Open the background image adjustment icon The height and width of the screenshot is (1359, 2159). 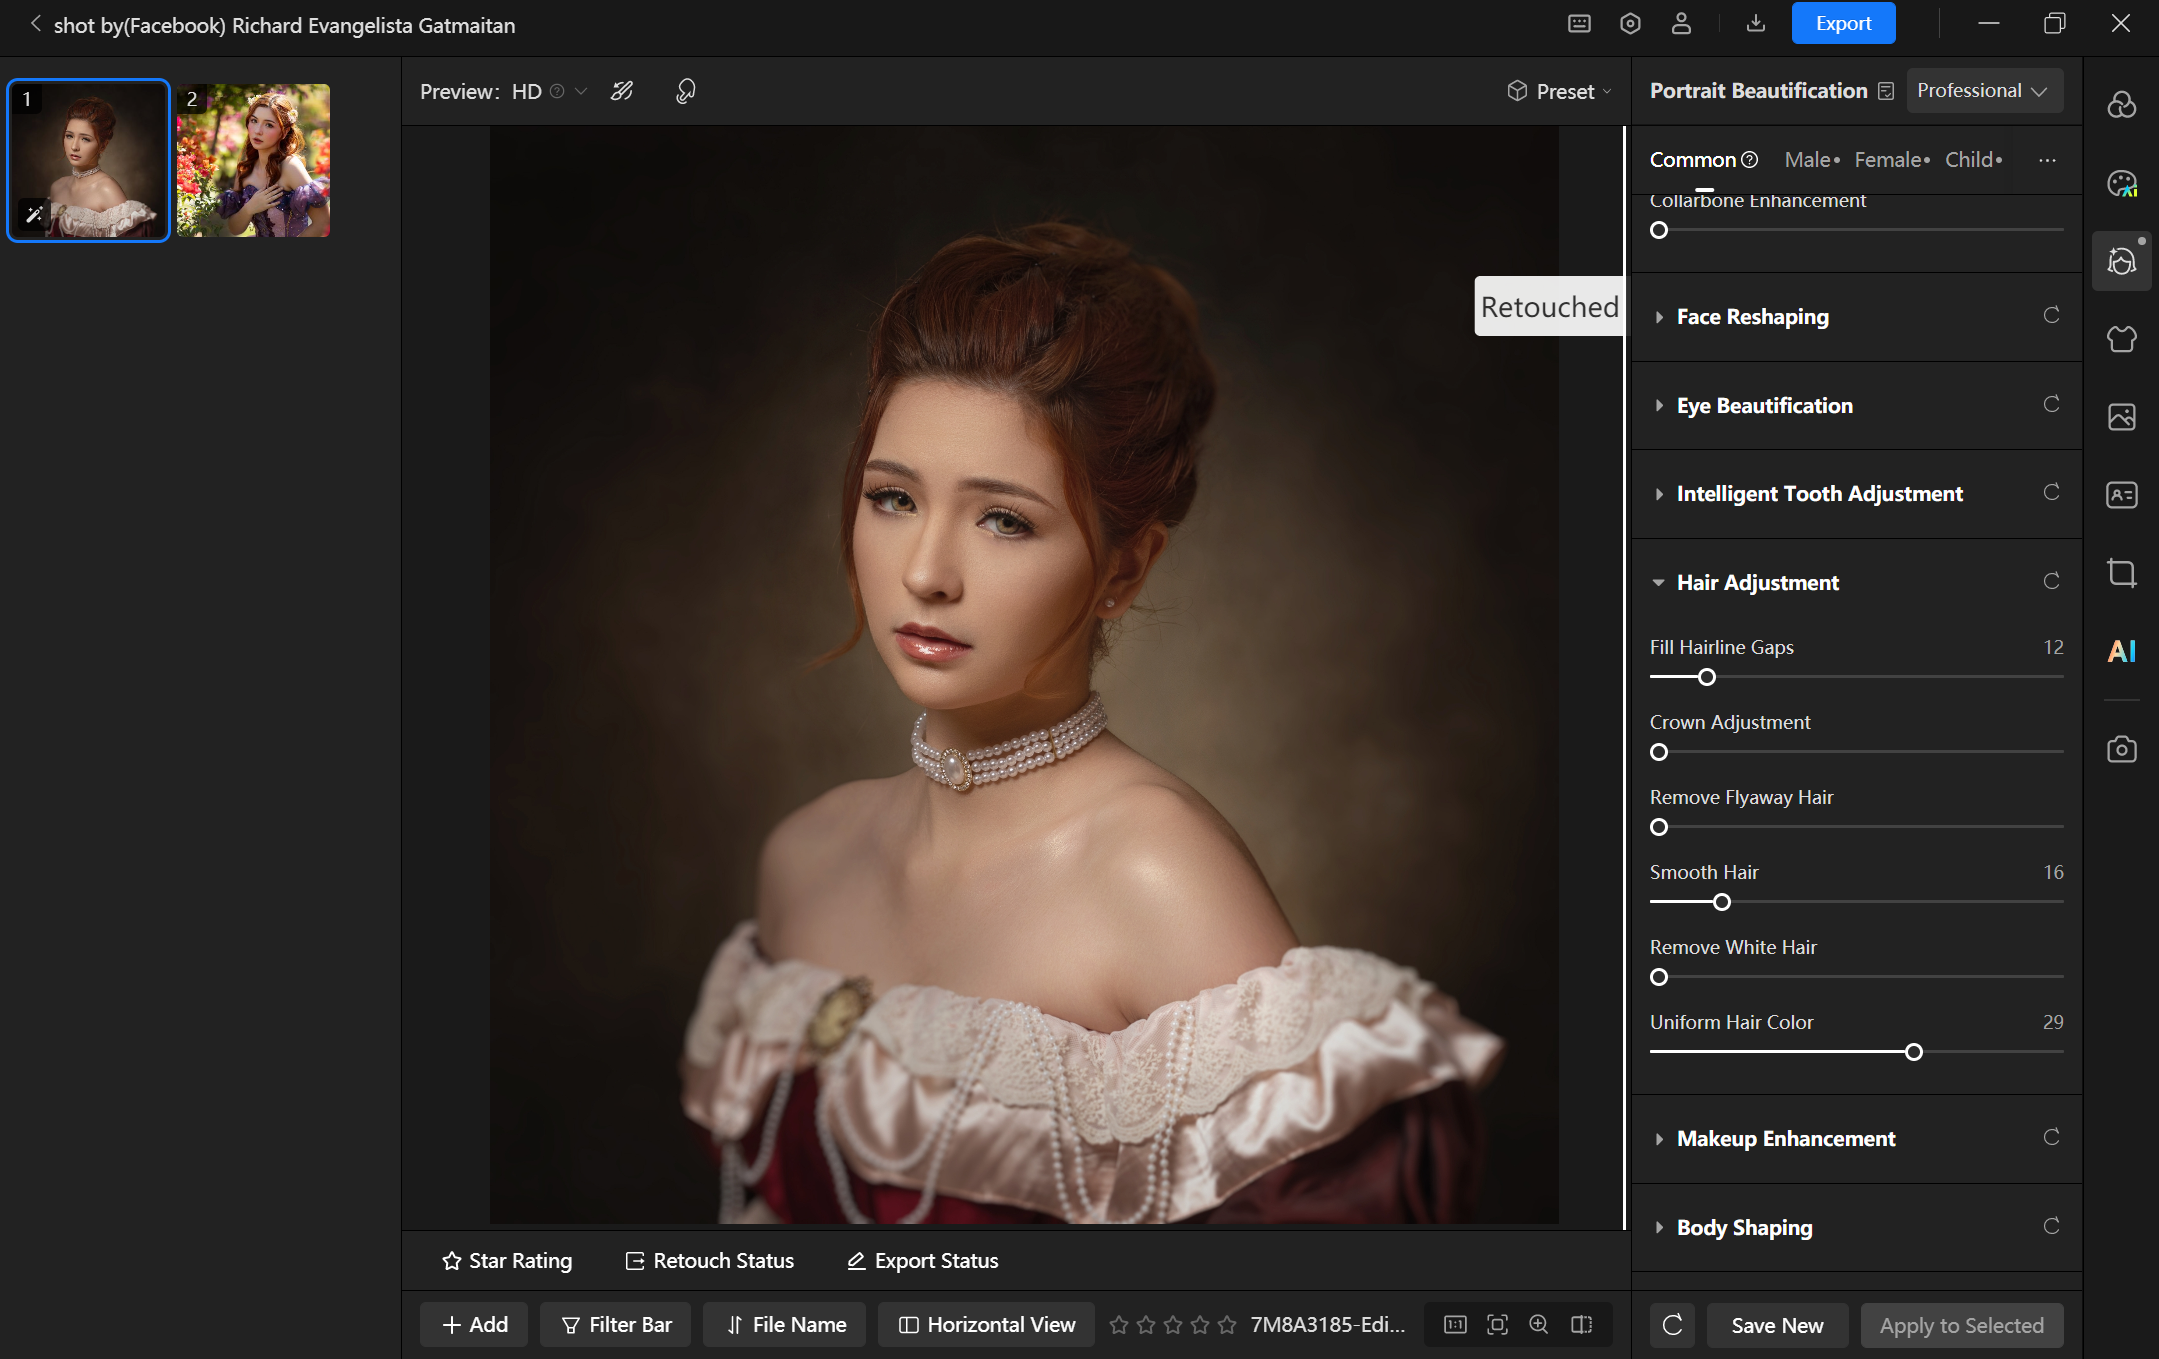[2121, 417]
